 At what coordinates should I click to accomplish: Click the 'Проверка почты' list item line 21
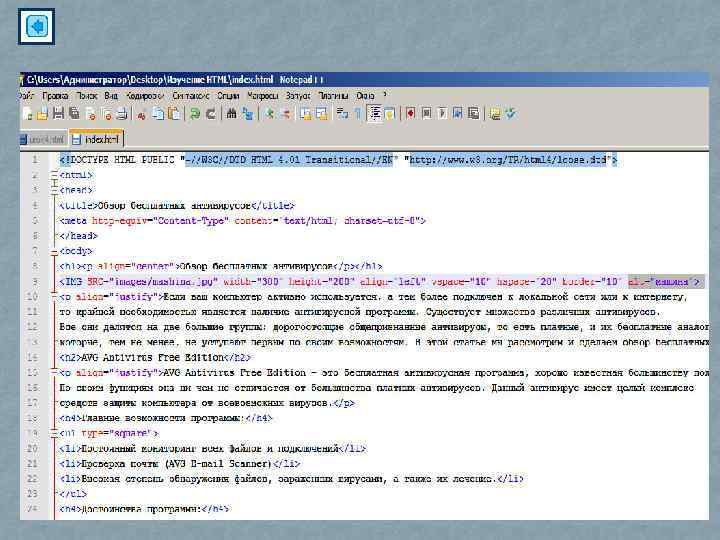pos(180,463)
